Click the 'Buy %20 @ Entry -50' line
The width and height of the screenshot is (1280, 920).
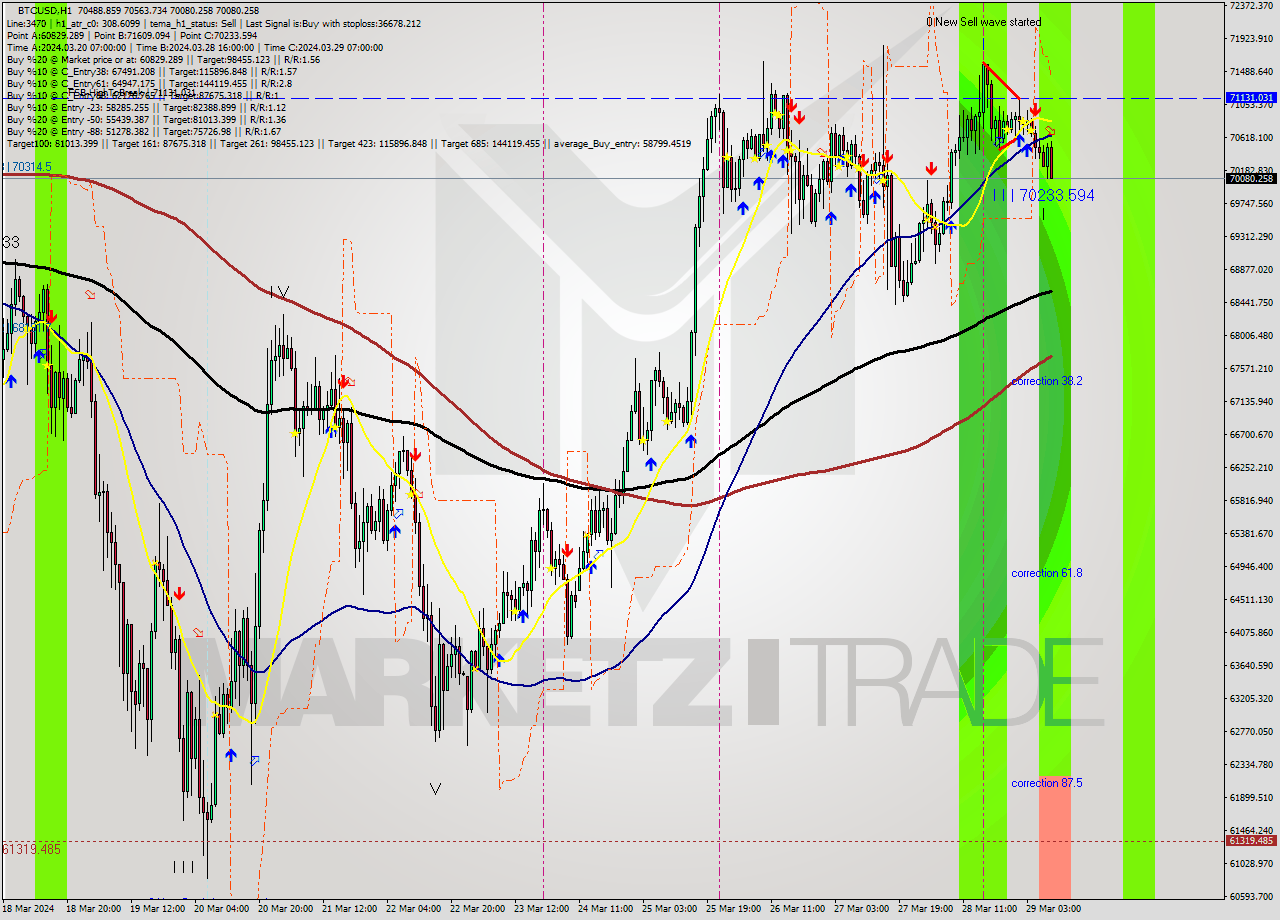(146, 119)
